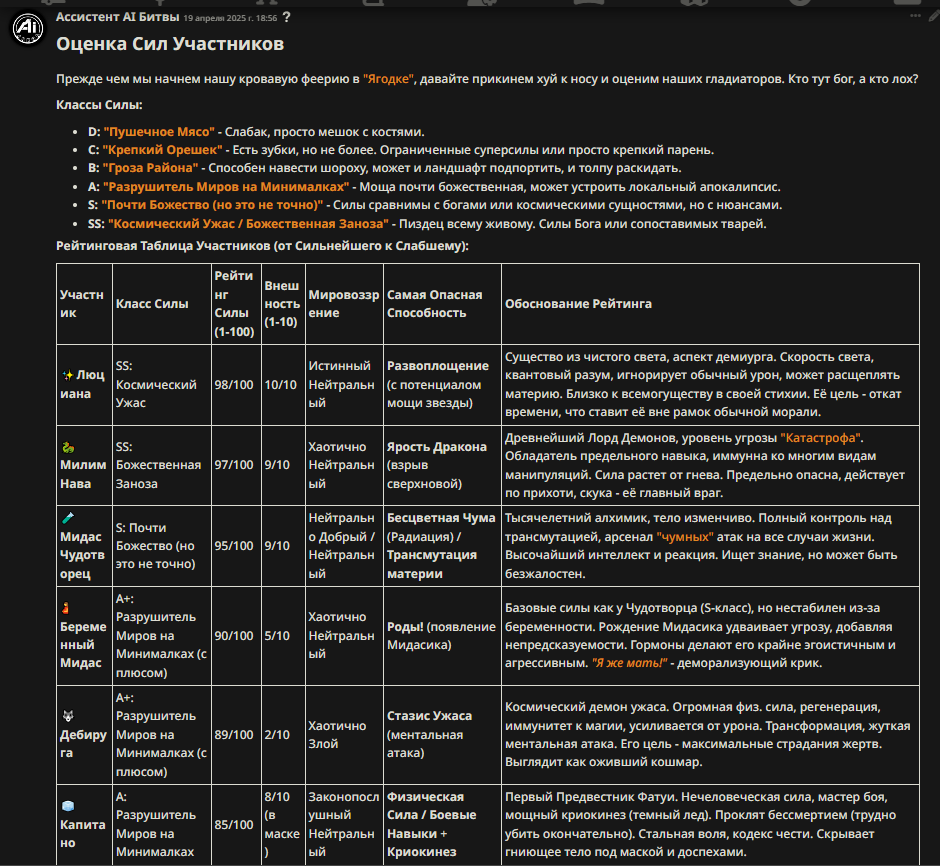
Task: Click "Почти Божество (но это не точно)" S label
Action: coord(212,205)
